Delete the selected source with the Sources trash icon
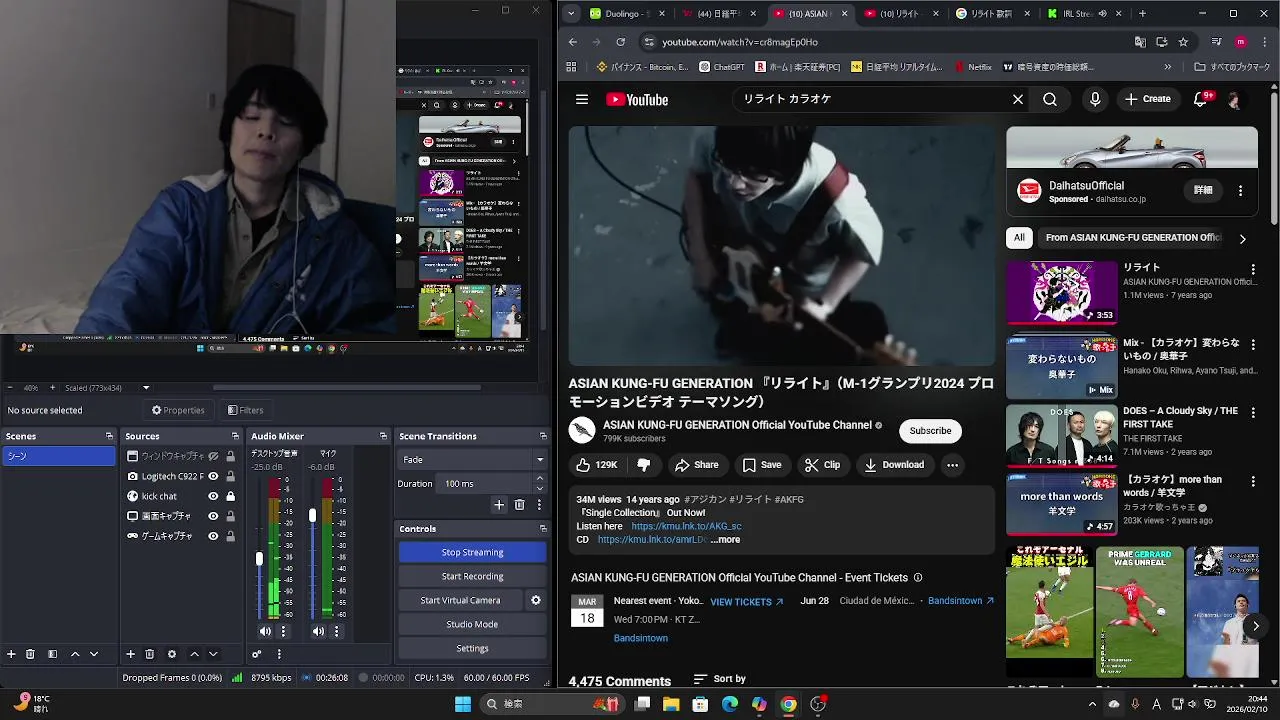 [149, 654]
